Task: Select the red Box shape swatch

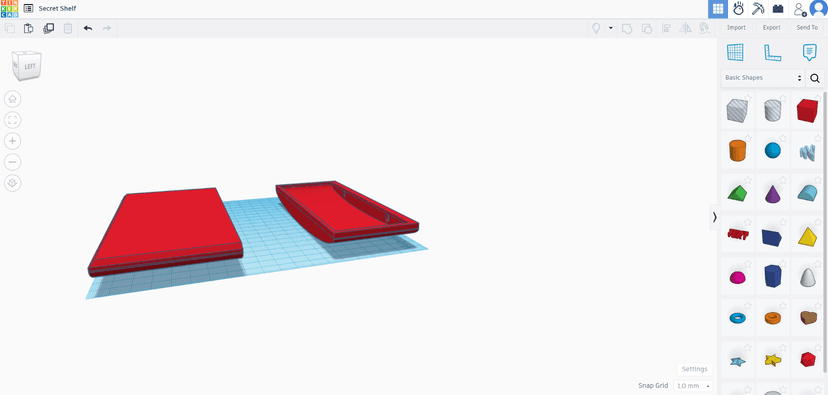Action: click(807, 110)
